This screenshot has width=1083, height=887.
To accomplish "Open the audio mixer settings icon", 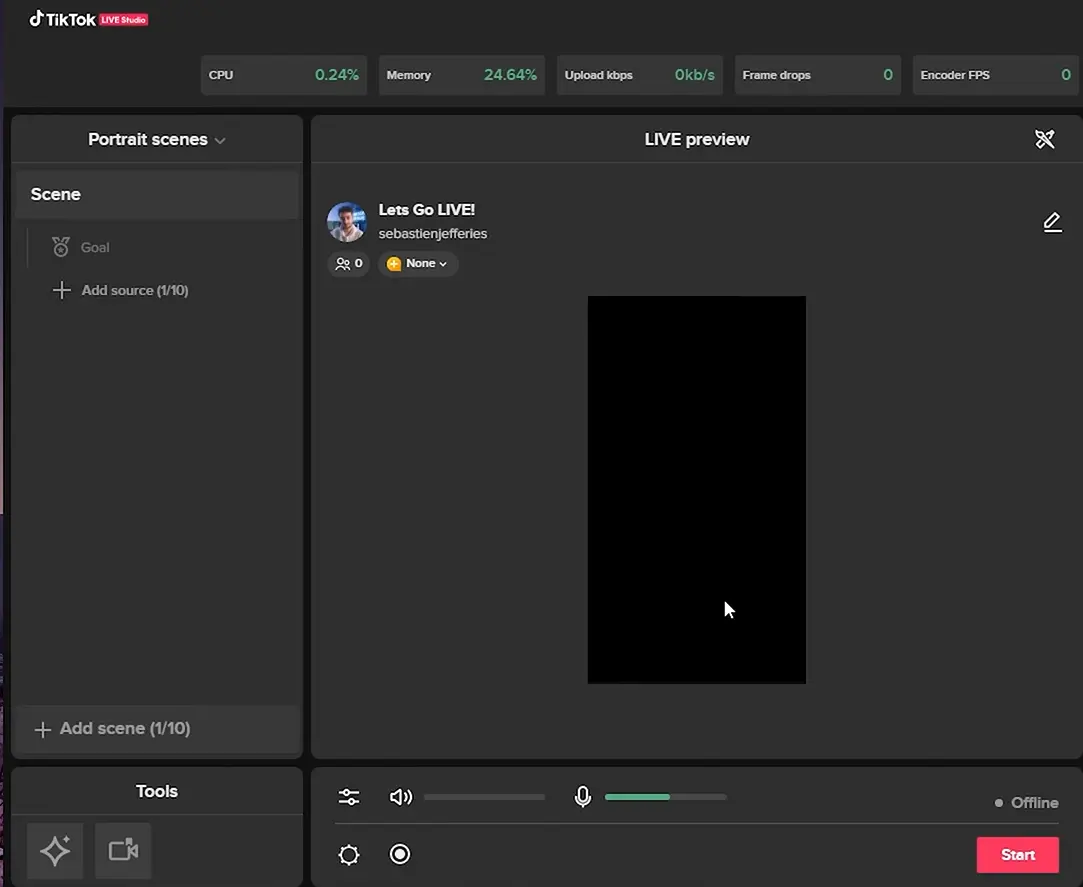I will pyautogui.click(x=349, y=797).
